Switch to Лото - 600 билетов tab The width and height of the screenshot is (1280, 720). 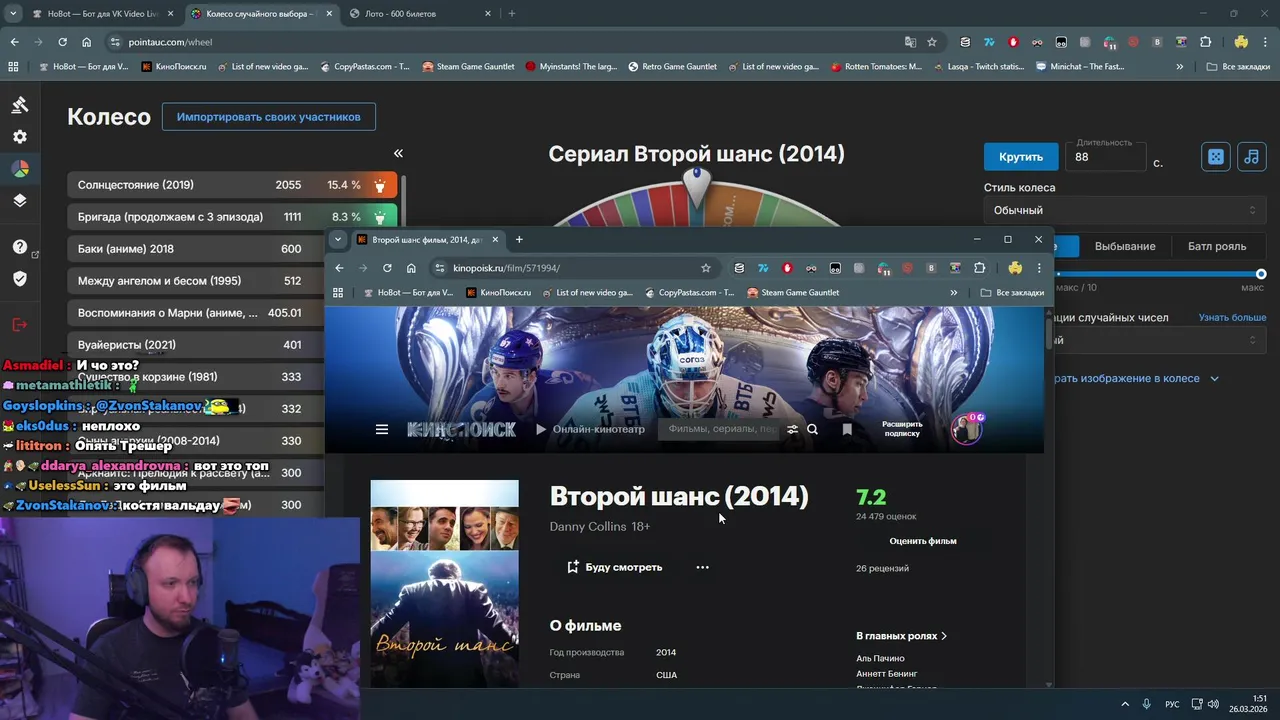pyautogui.click(x=420, y=14)
